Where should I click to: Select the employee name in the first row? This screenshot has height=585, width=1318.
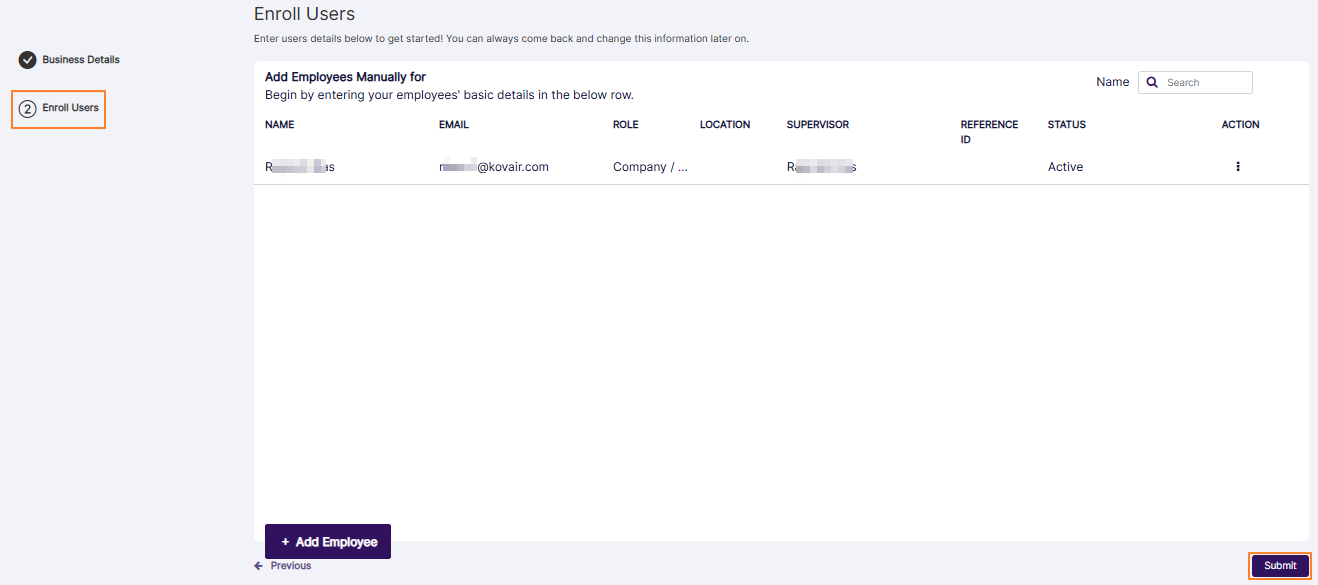[299, 166]
